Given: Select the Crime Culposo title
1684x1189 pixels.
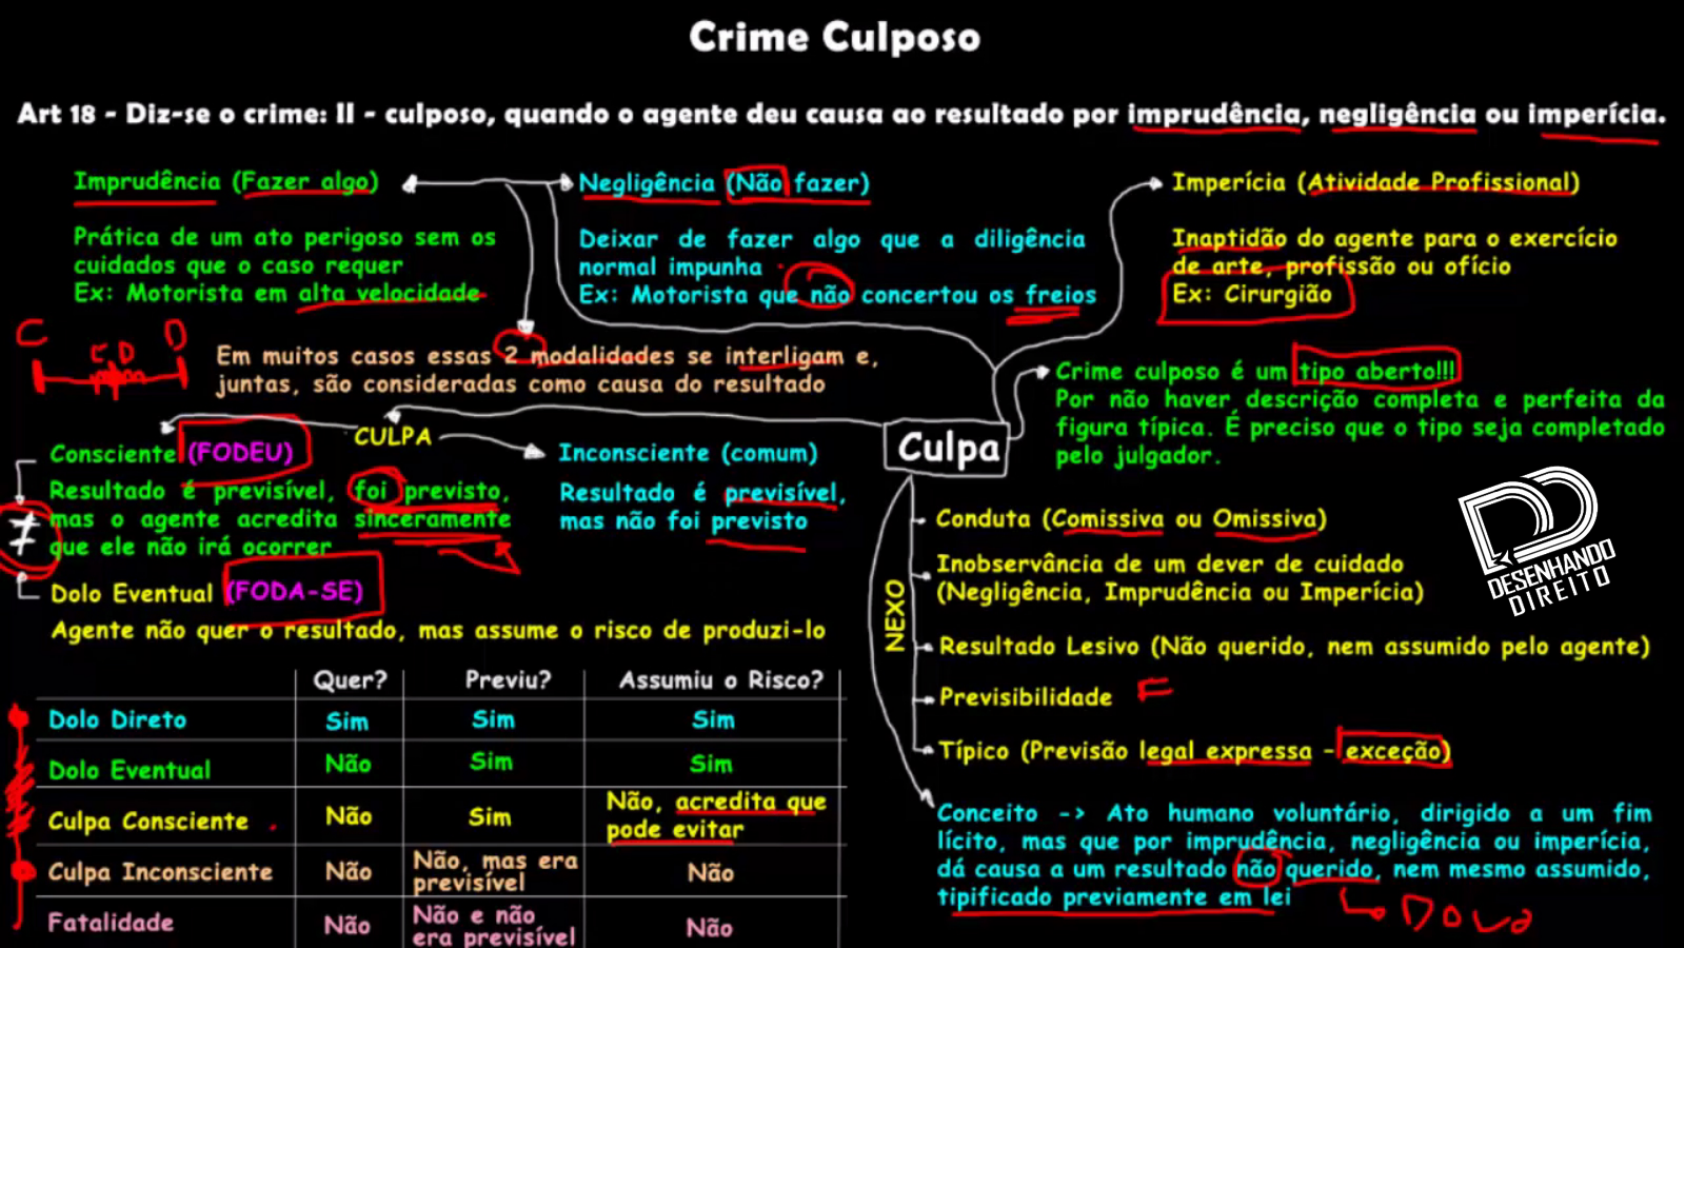Looking at the screenshot, I should 834,38.
